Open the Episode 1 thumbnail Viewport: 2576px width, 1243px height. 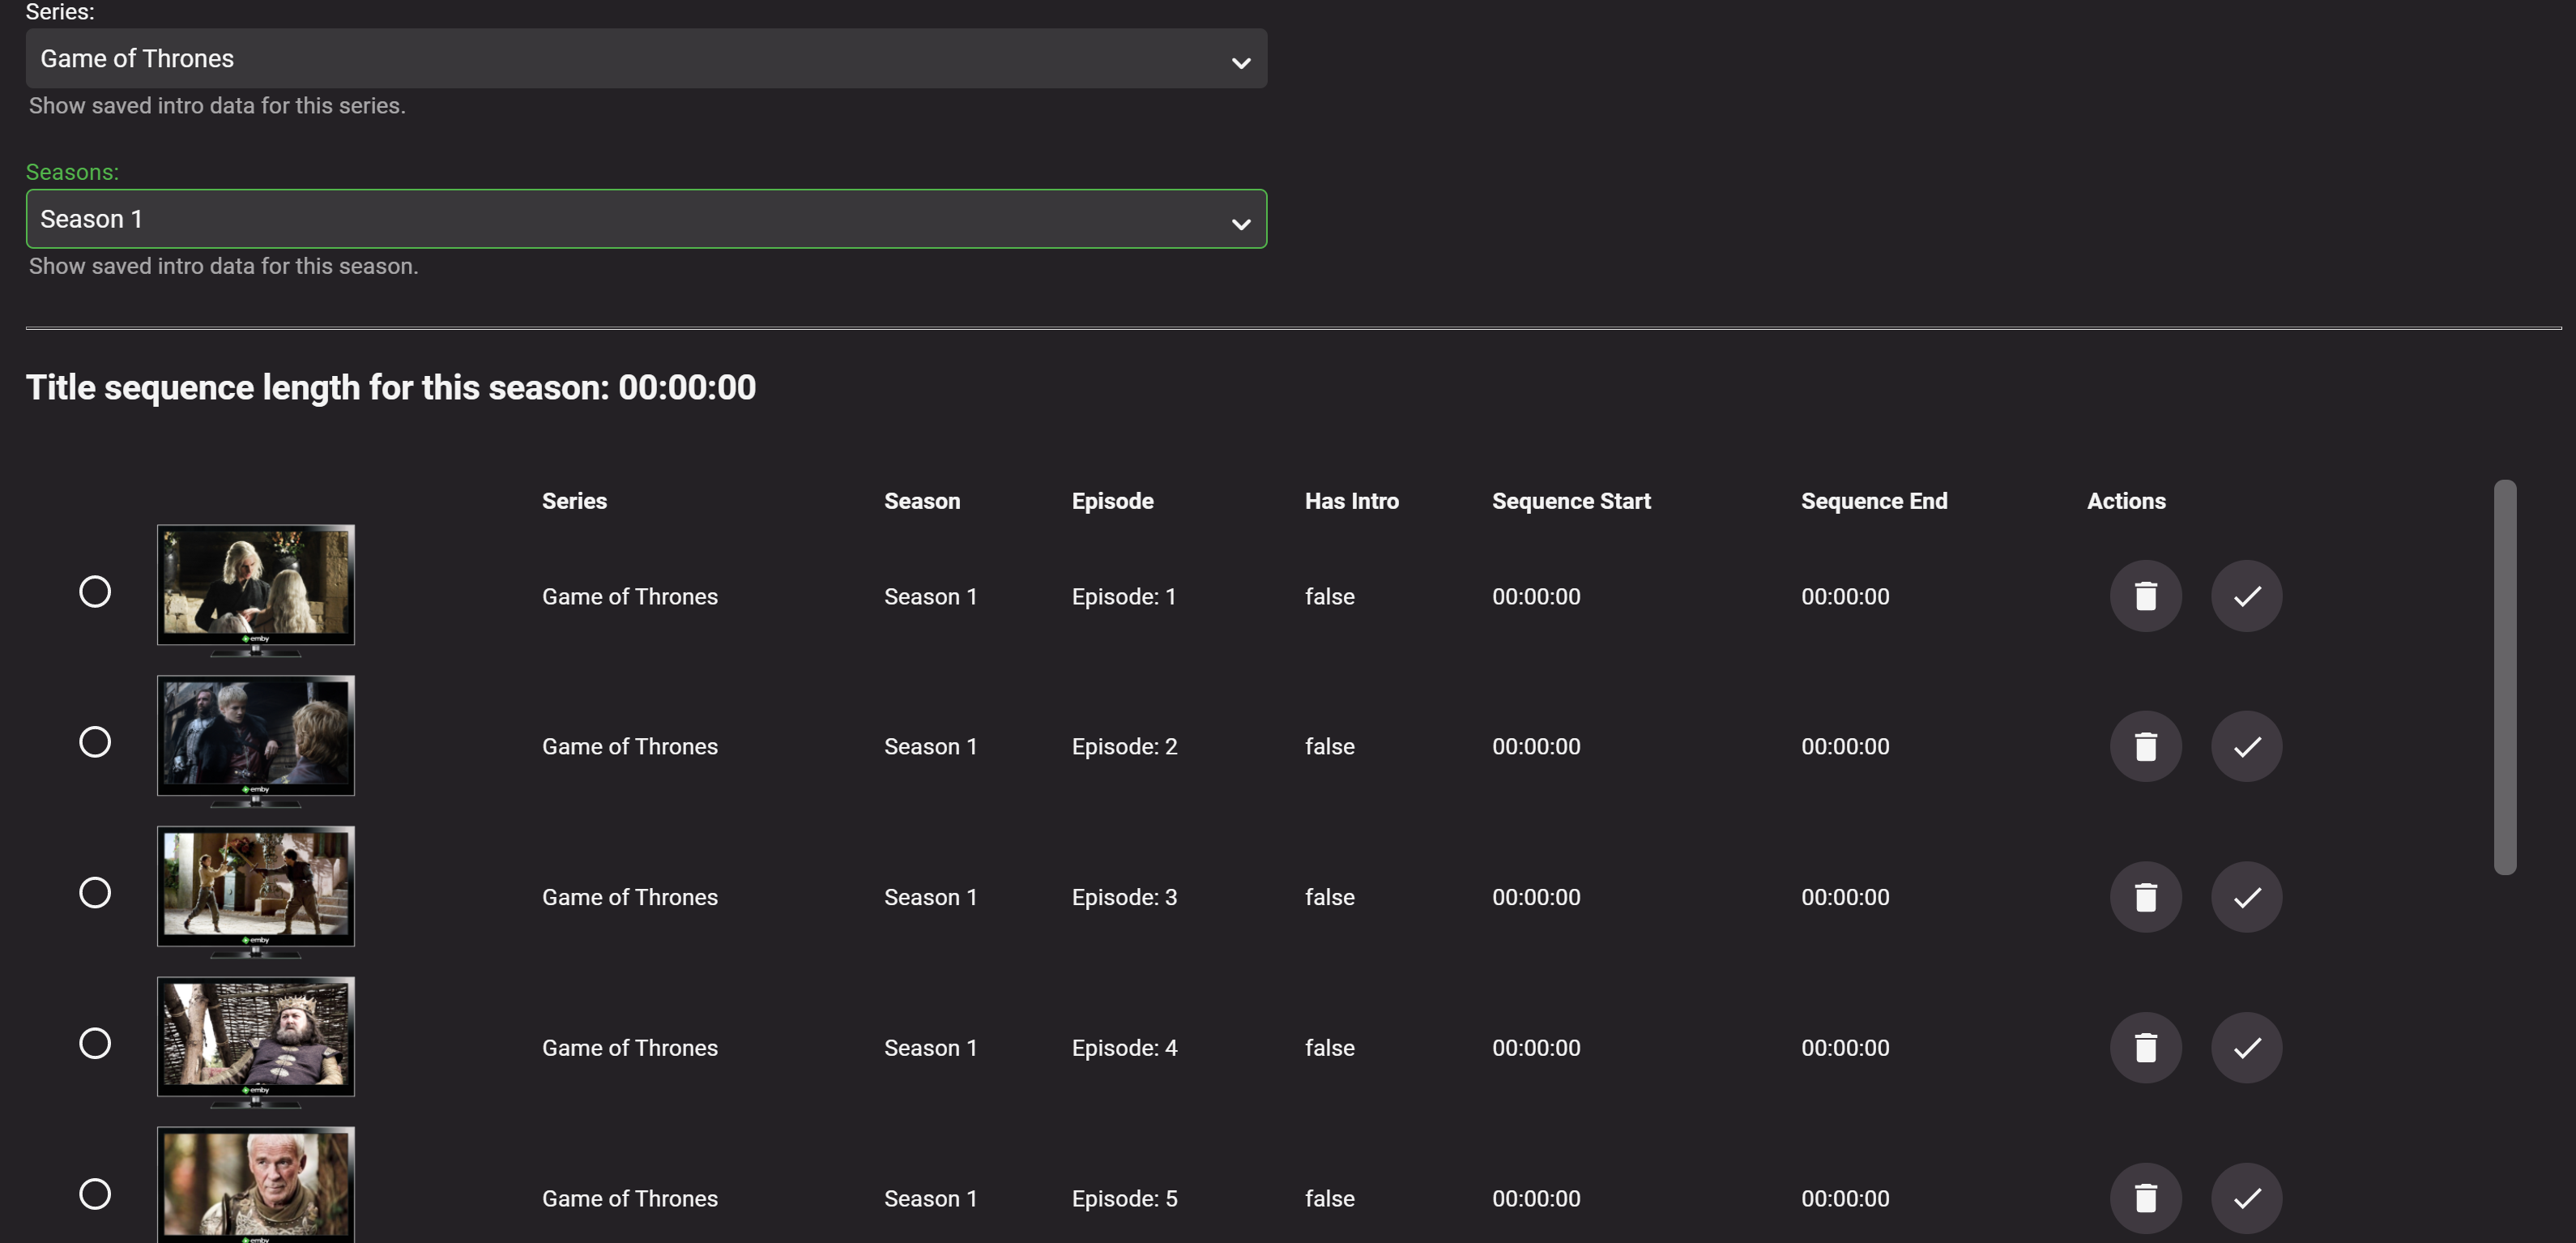point(256,586)
